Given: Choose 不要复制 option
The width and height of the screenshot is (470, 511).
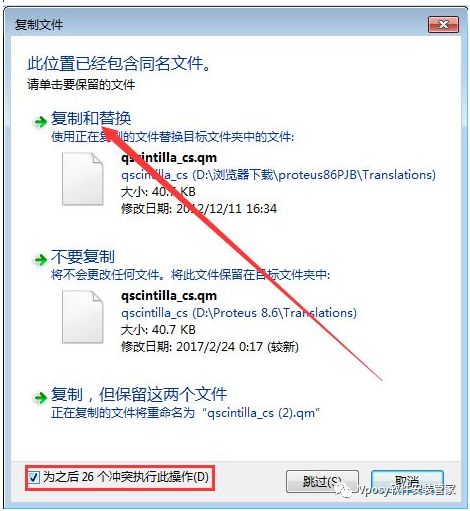Looking at the screenshot, I should point(83,257).
